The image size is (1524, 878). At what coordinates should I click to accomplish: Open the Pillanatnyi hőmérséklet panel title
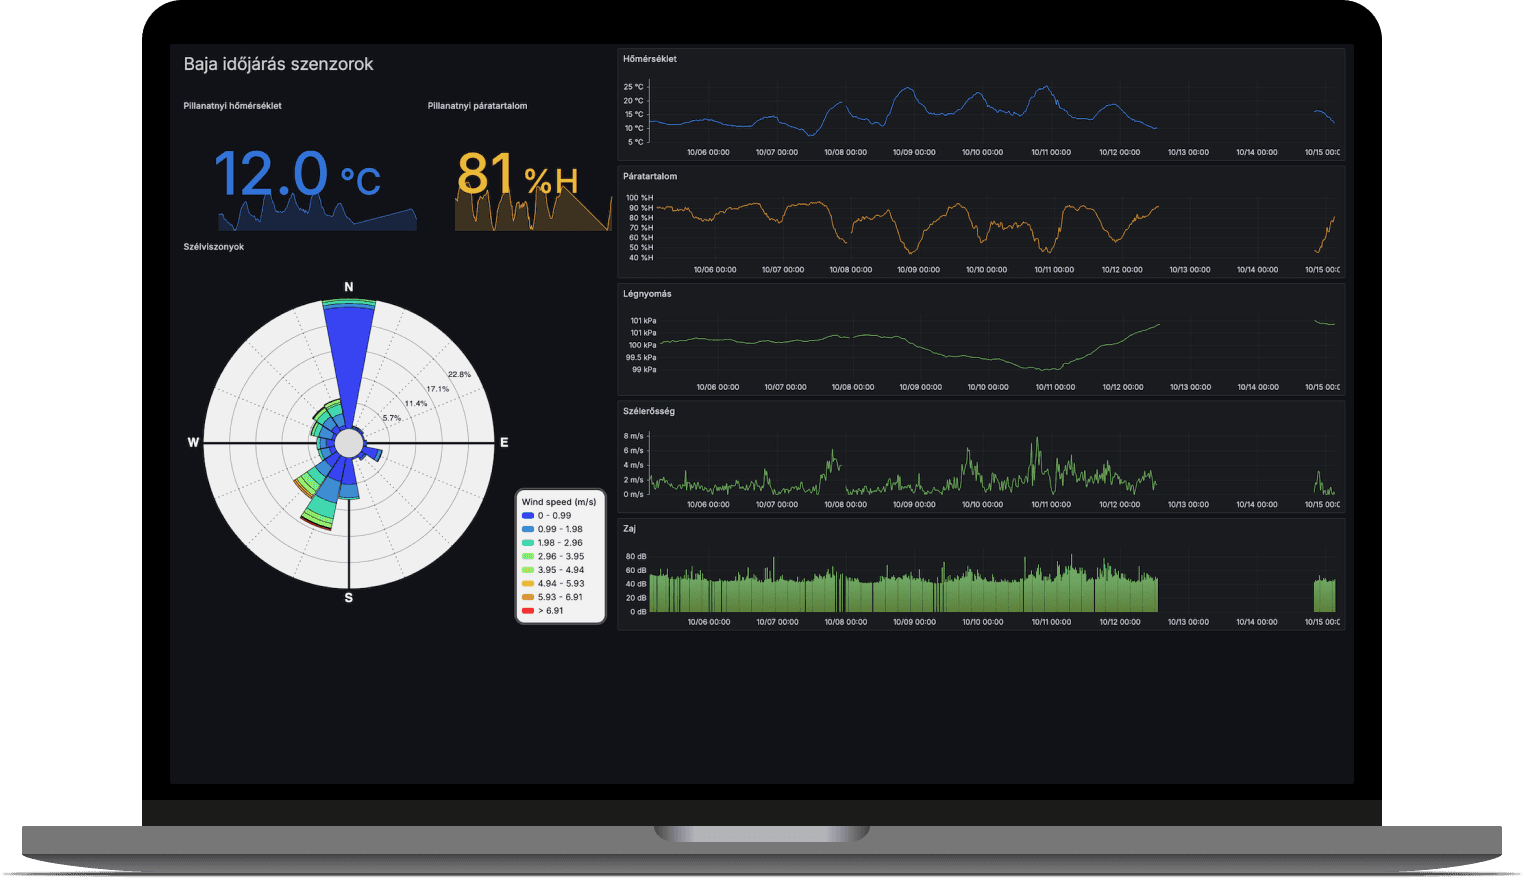232,106
